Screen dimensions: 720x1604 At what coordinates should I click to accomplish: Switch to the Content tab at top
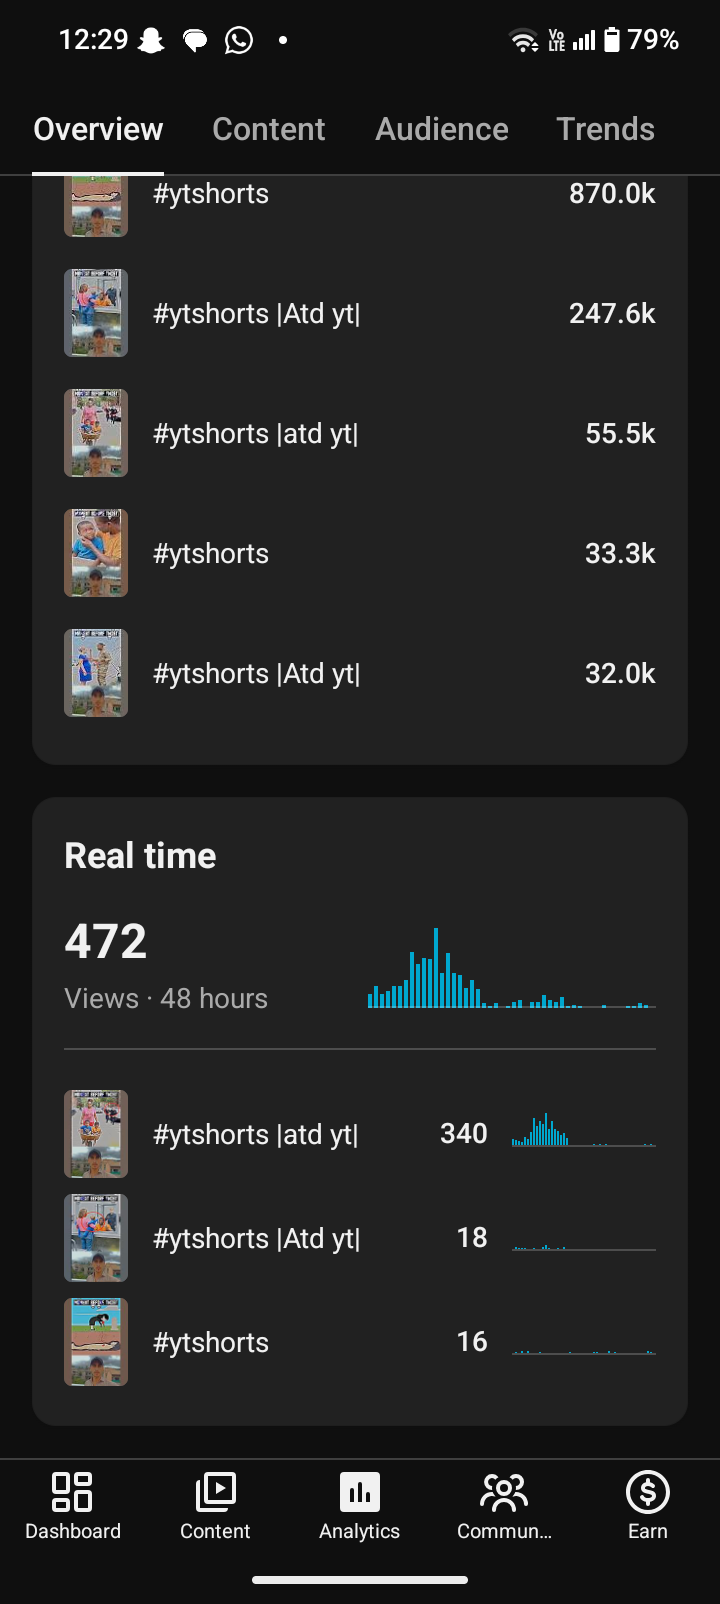point(269,129)
